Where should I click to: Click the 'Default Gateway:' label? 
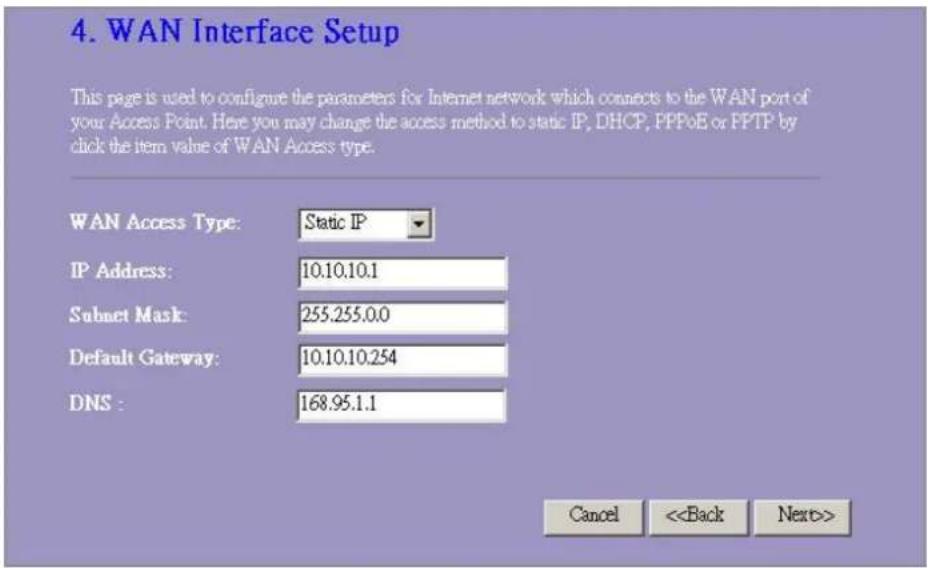coord(144,358)
